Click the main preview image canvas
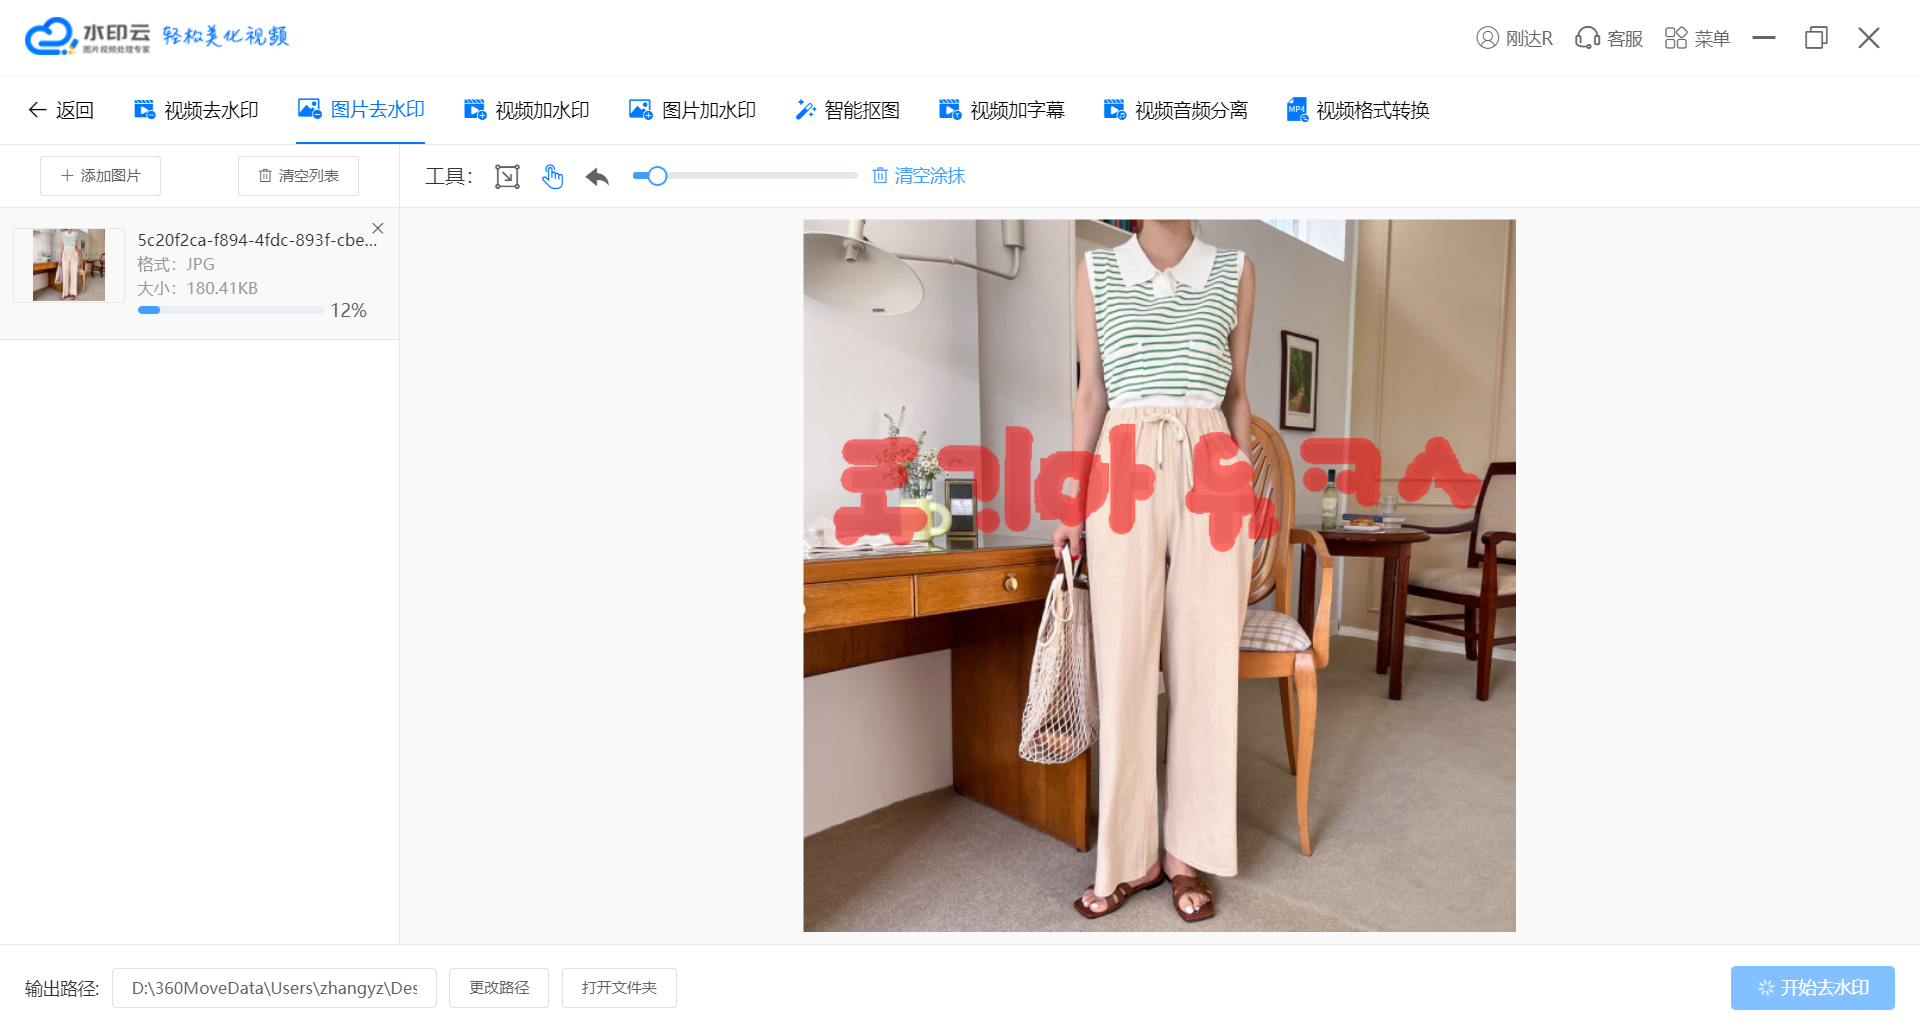The height and width of the screenshot is (1030, 1920). click(x=1159, y=576)
